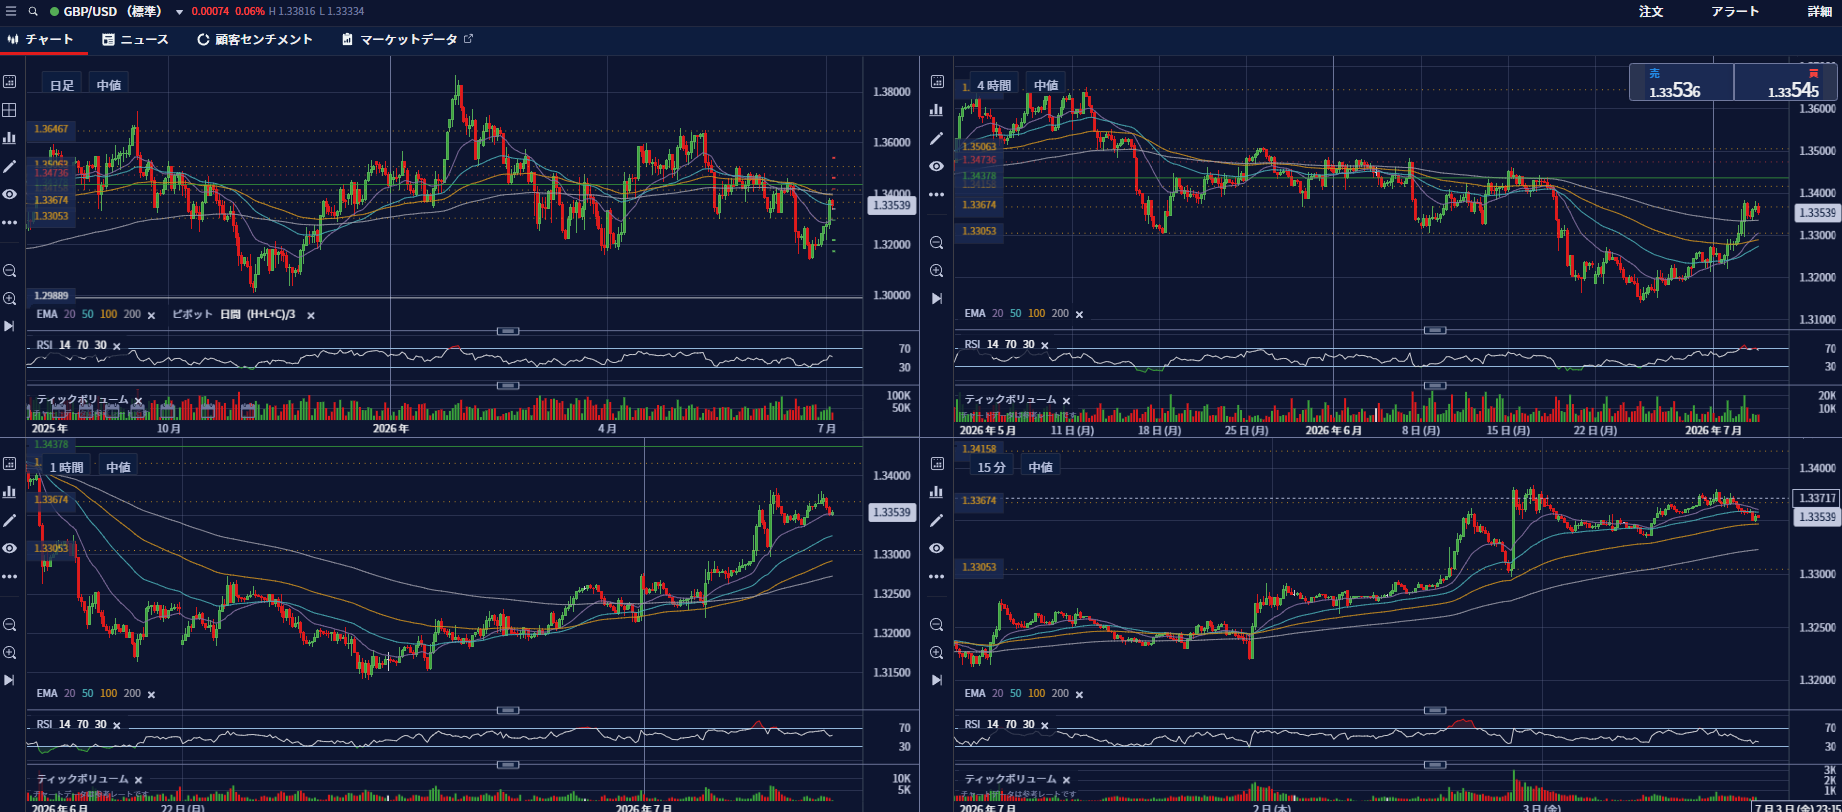Open chart settings icon in 4-hour chart

tap(937, 82)
